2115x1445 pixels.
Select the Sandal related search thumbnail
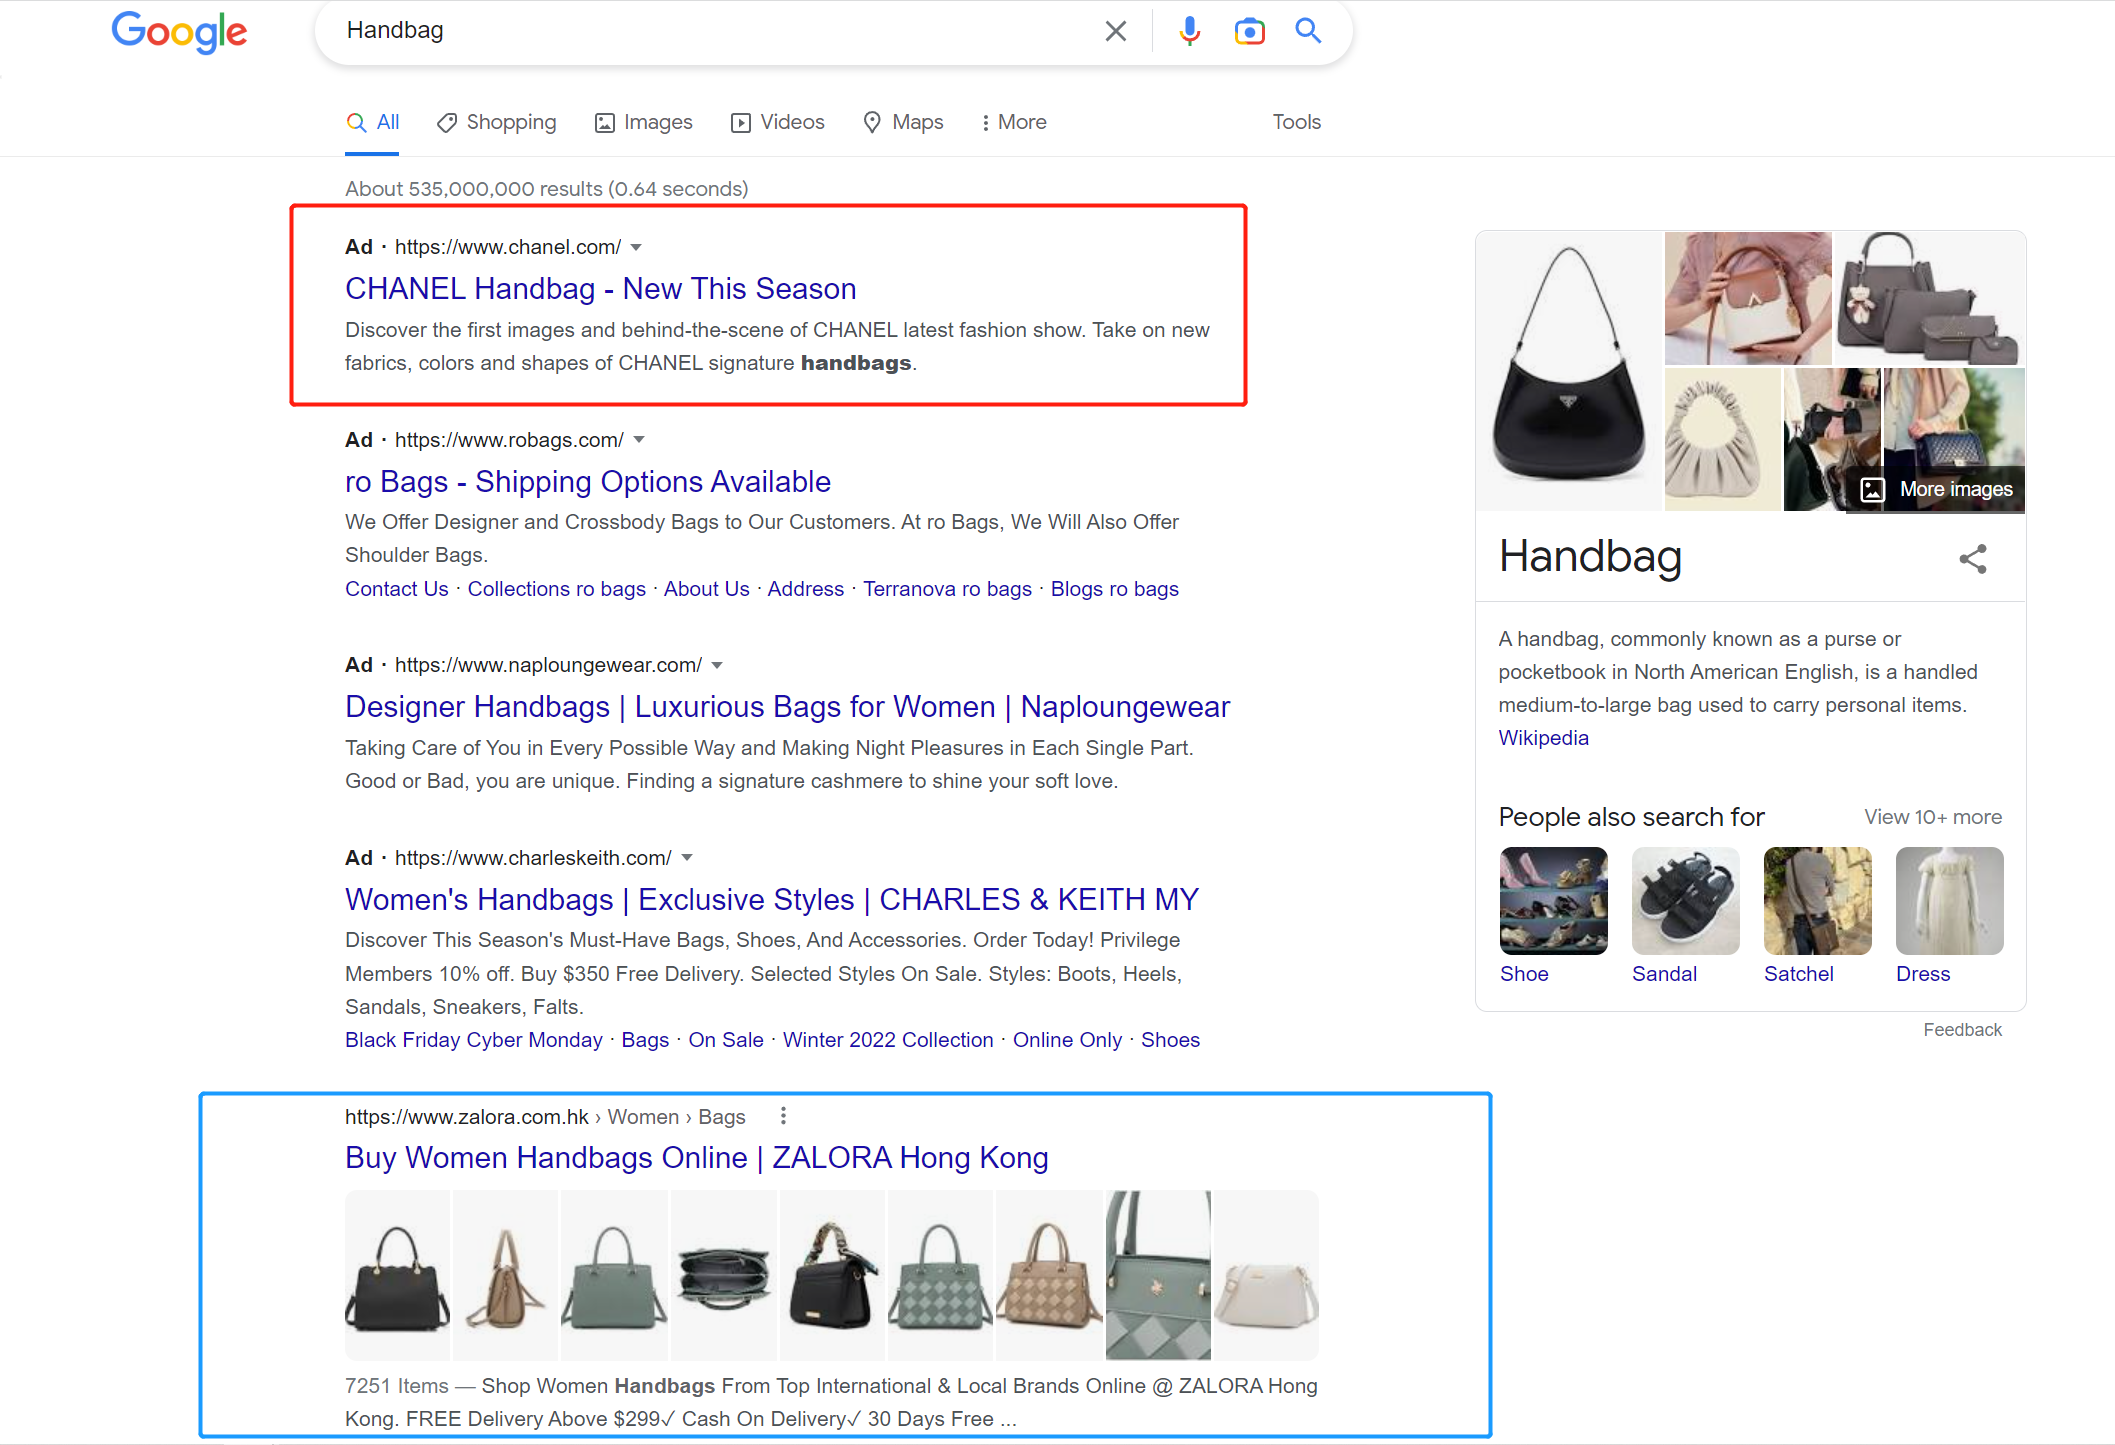coord(1685,901)
